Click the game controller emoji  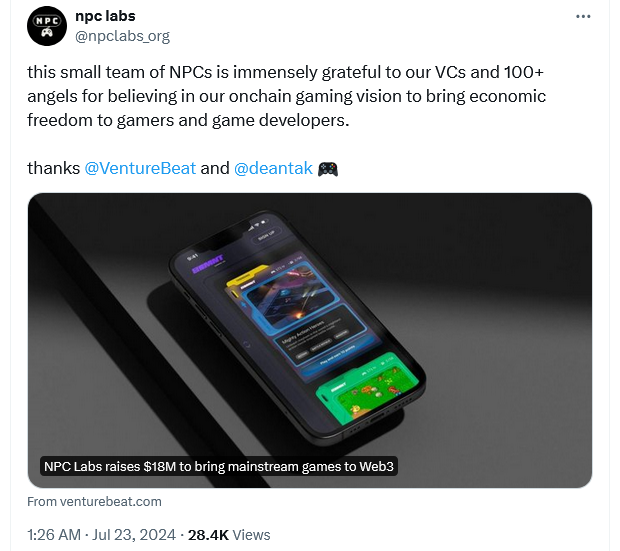click(x=327, y=168)
